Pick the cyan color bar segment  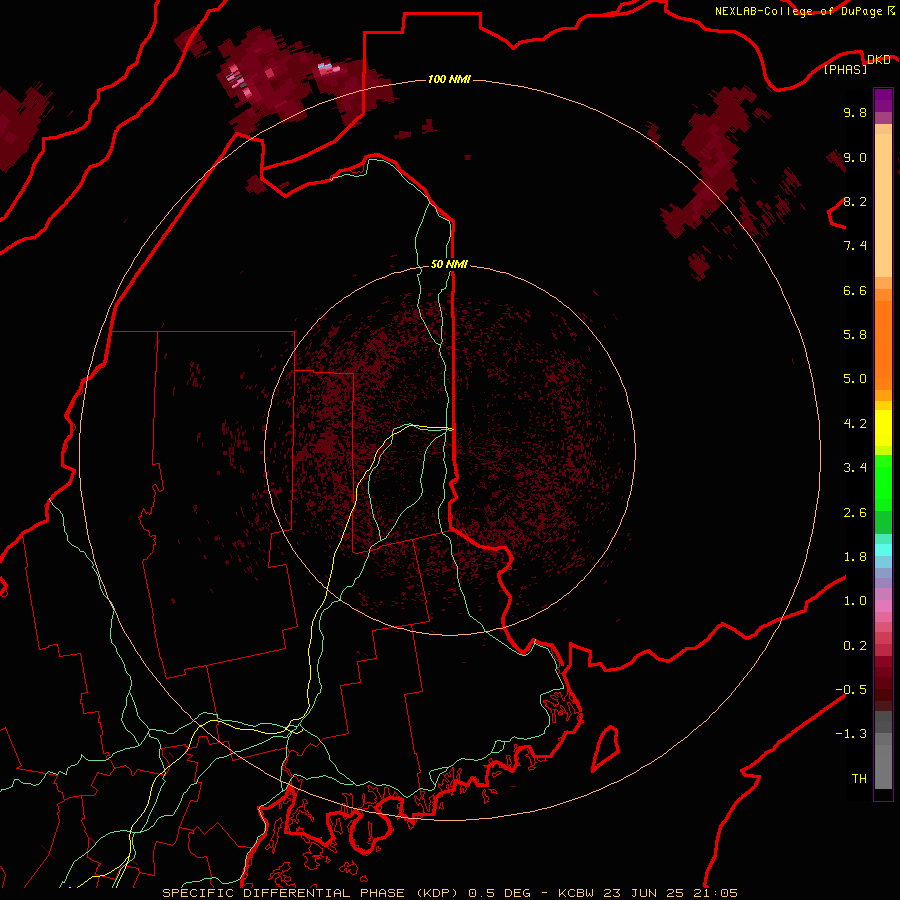point(883,550)
